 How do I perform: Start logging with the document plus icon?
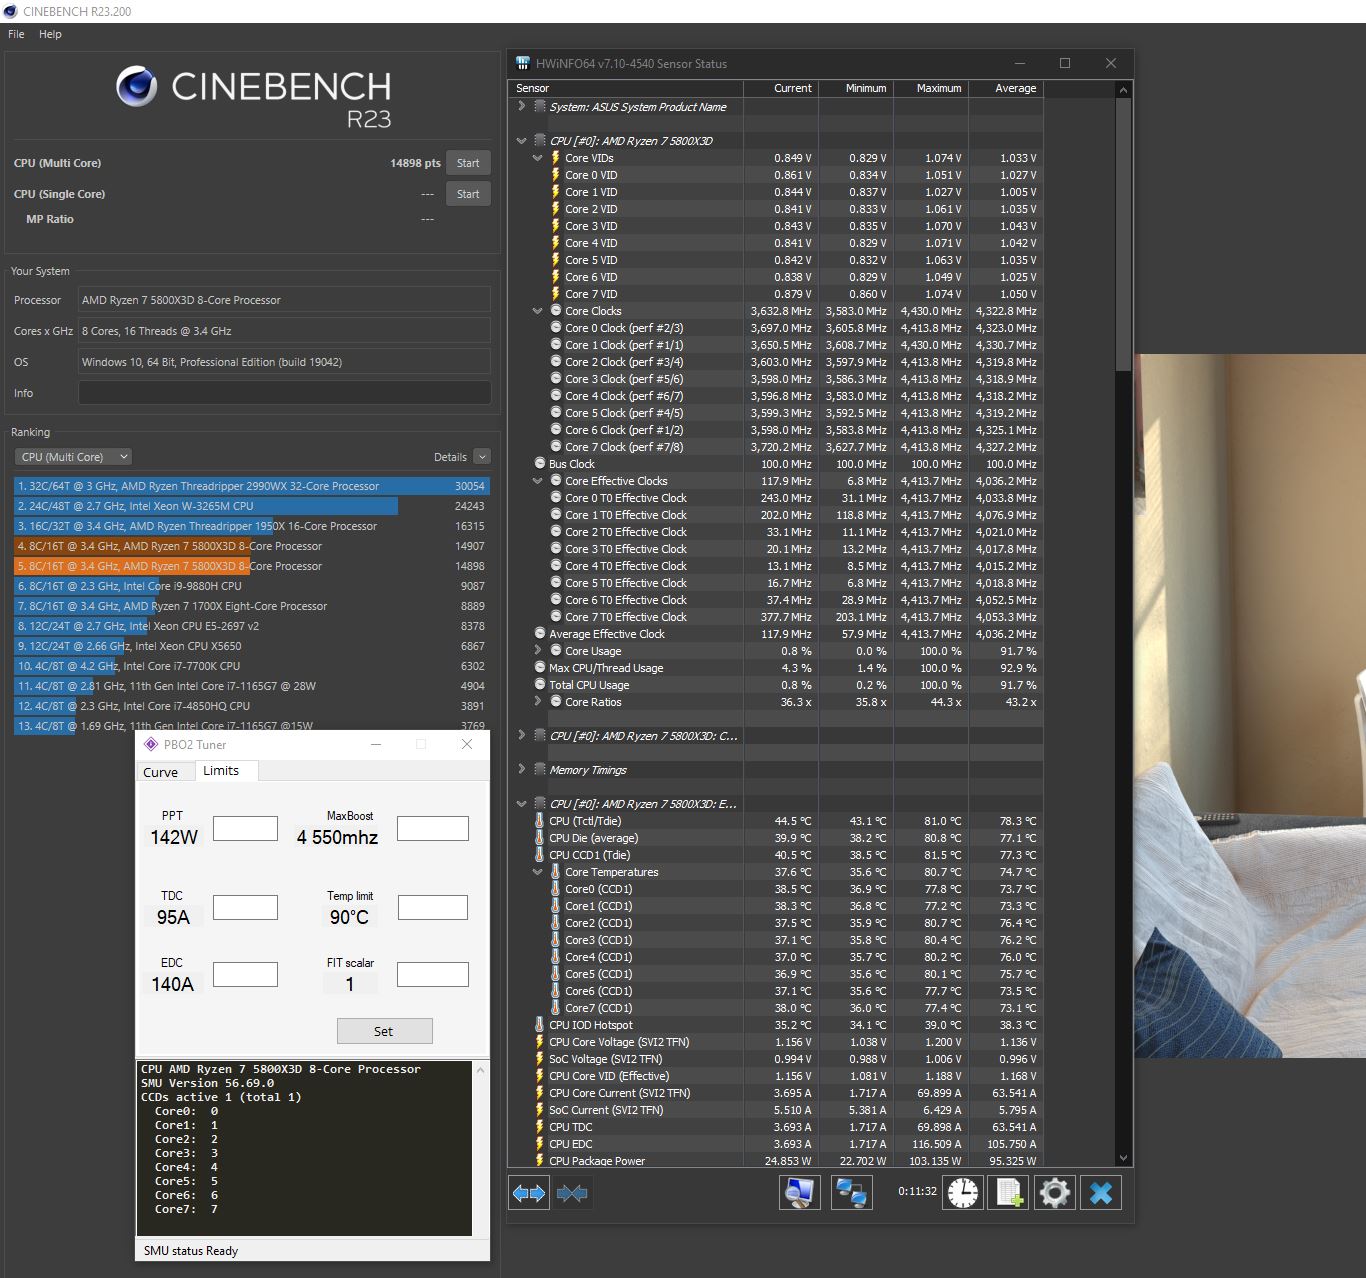[1008, 1192]
